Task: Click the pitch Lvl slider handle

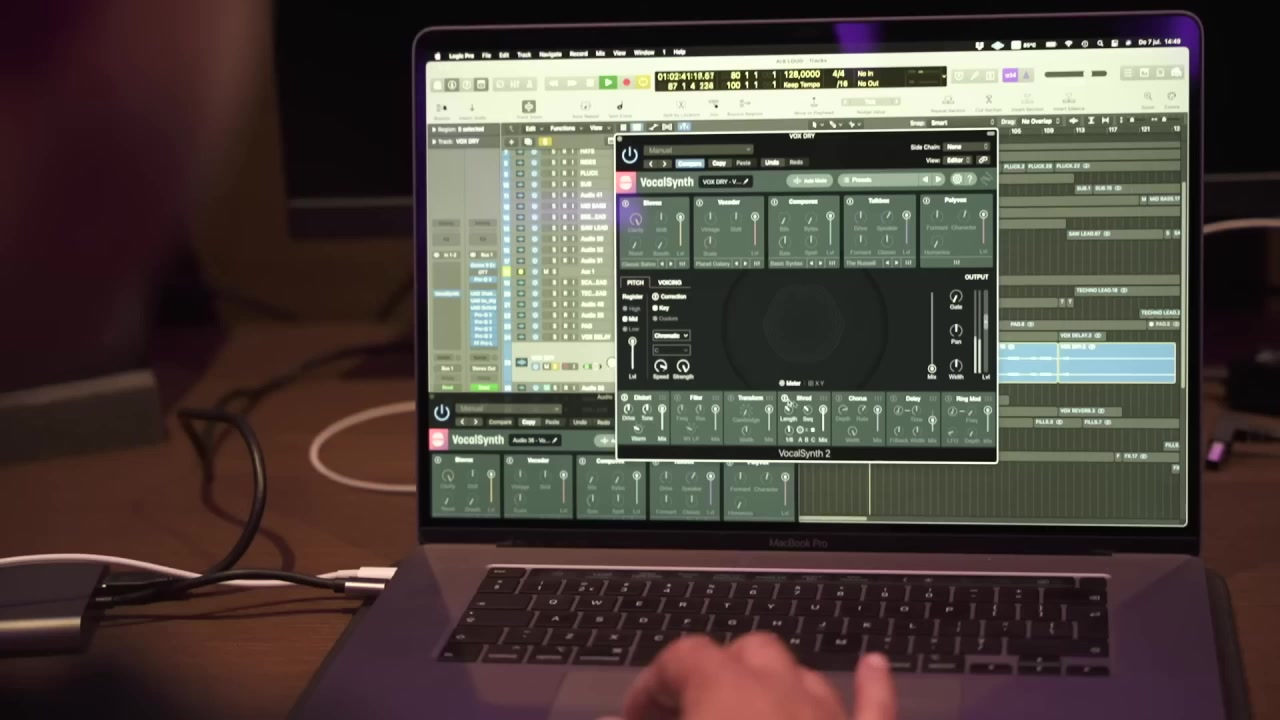Action: [632, 341]
